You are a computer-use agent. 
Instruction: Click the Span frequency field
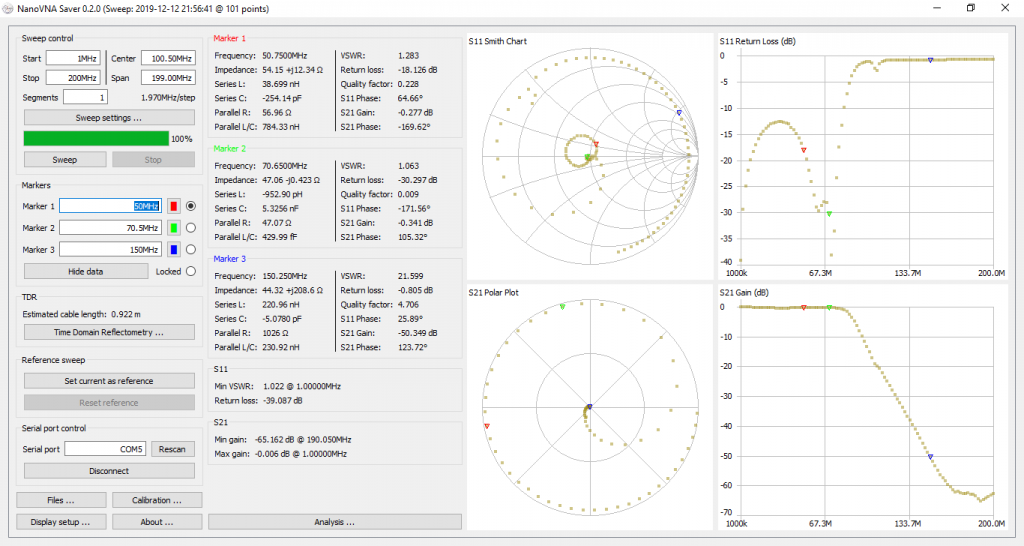tap(168, 78)
